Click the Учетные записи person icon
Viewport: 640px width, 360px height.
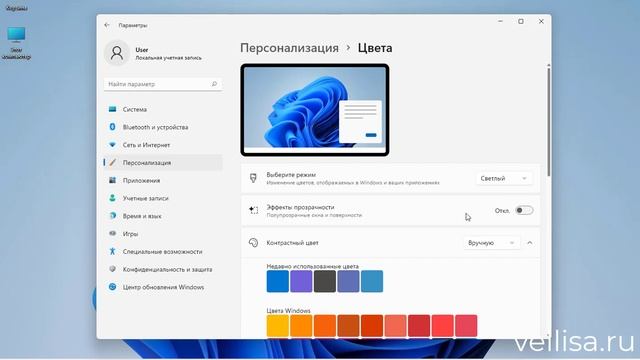[x=112, y=198]
